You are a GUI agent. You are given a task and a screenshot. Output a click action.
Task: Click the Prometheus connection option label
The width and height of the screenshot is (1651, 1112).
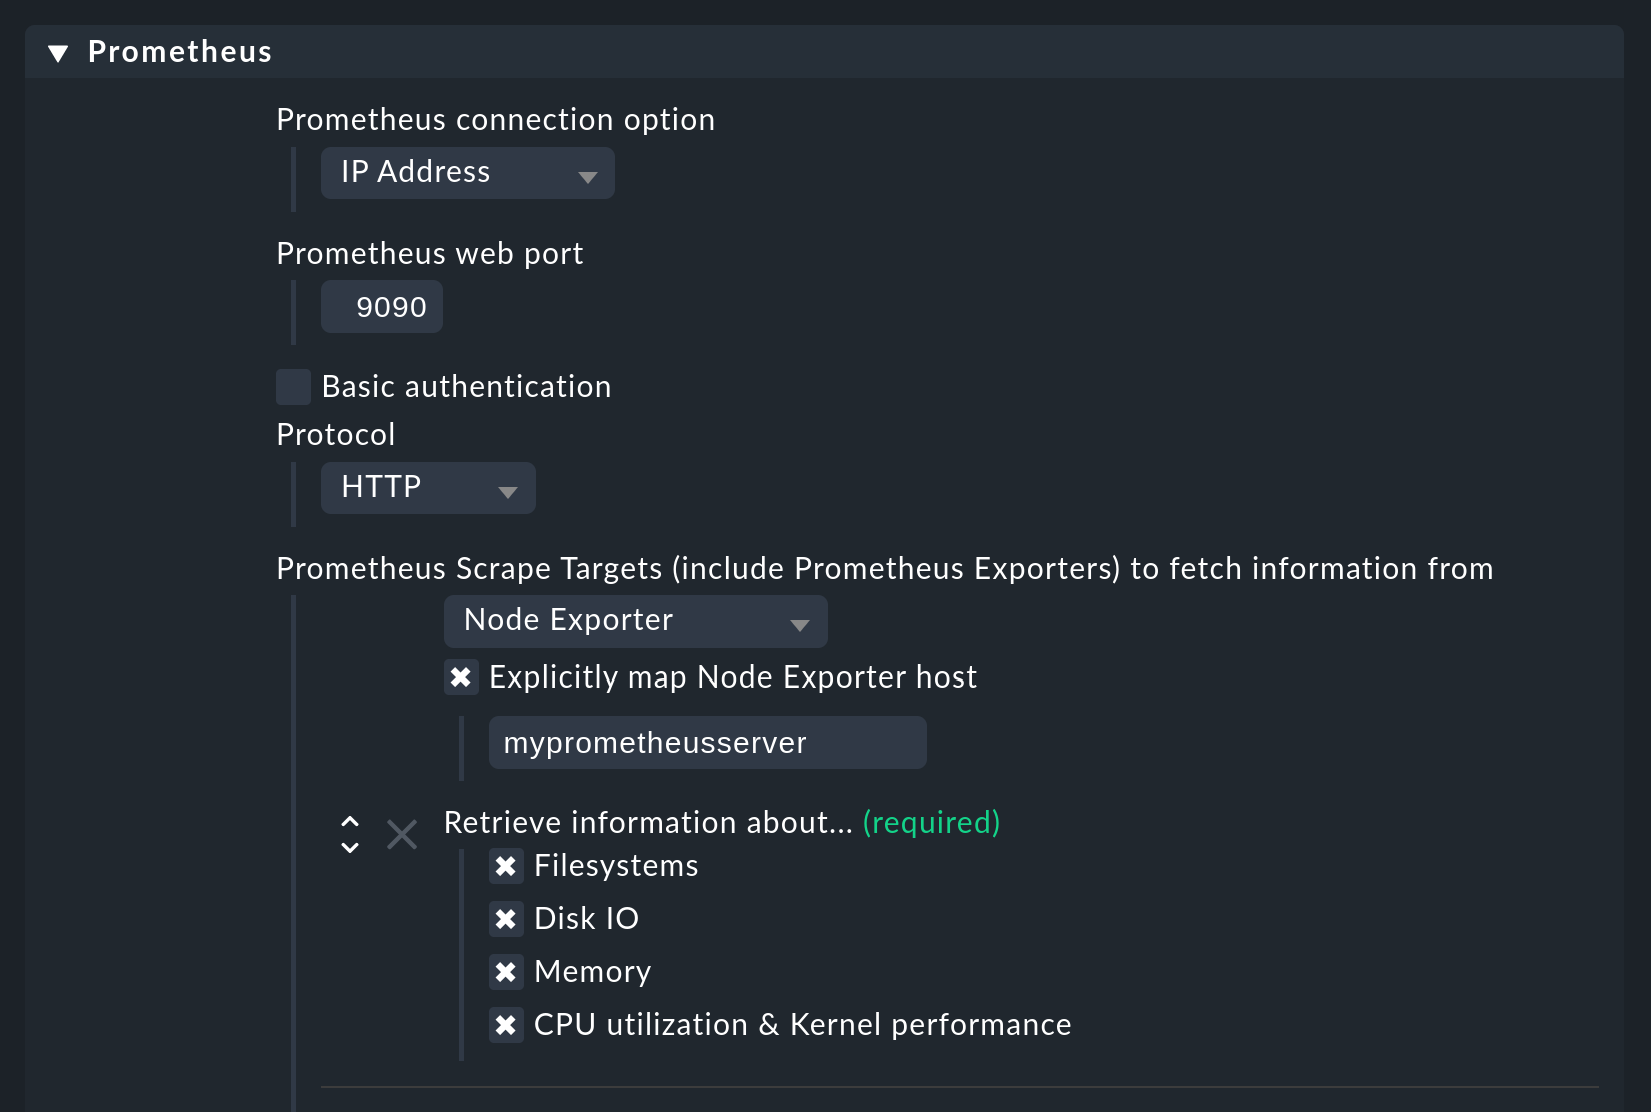point(496,120)
